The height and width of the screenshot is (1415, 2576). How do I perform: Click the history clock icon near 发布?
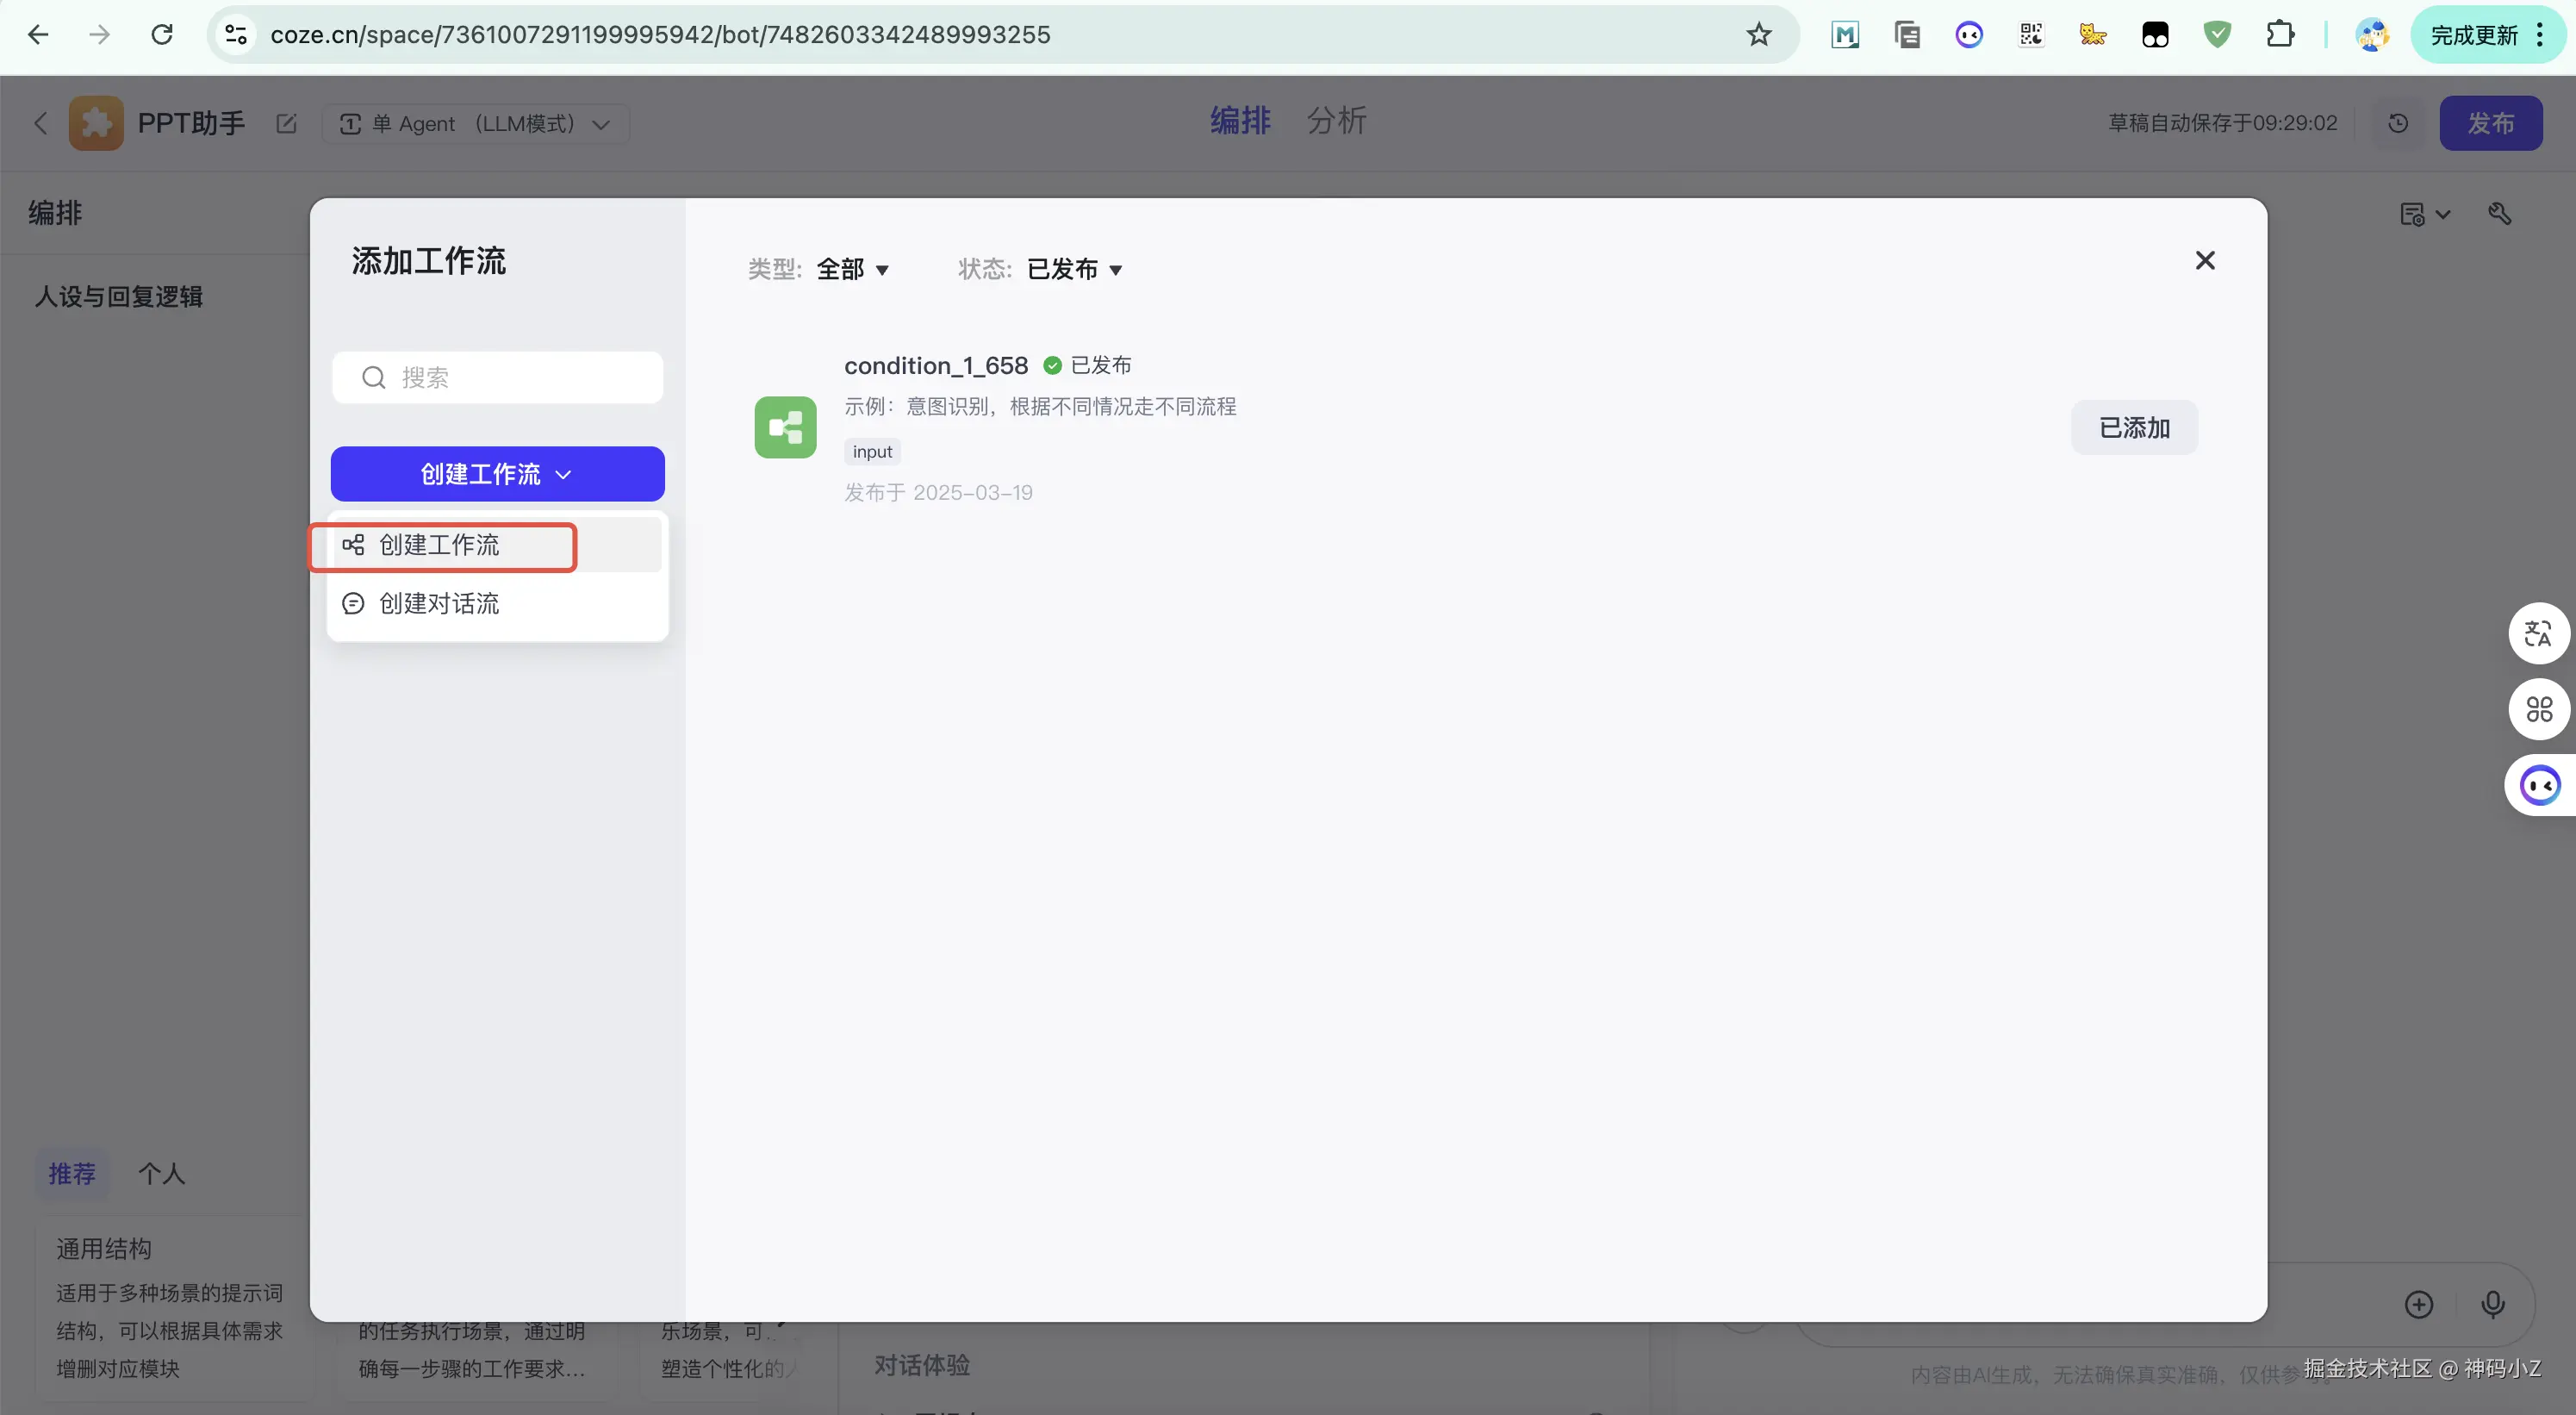coord(2398,123)
